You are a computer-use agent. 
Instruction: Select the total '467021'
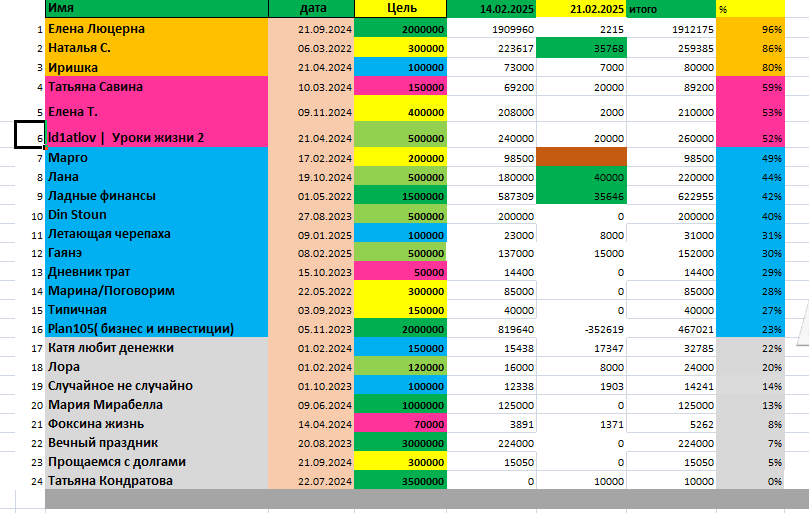point(671,329)
